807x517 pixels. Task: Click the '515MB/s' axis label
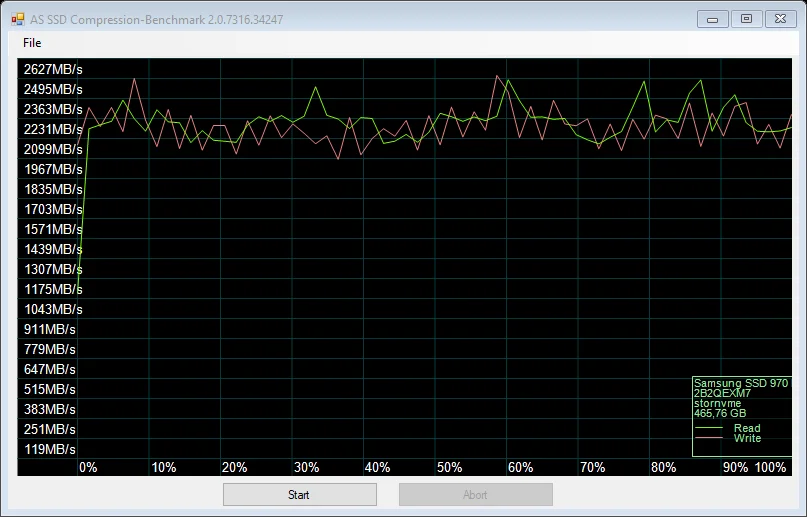coord(49,389)
